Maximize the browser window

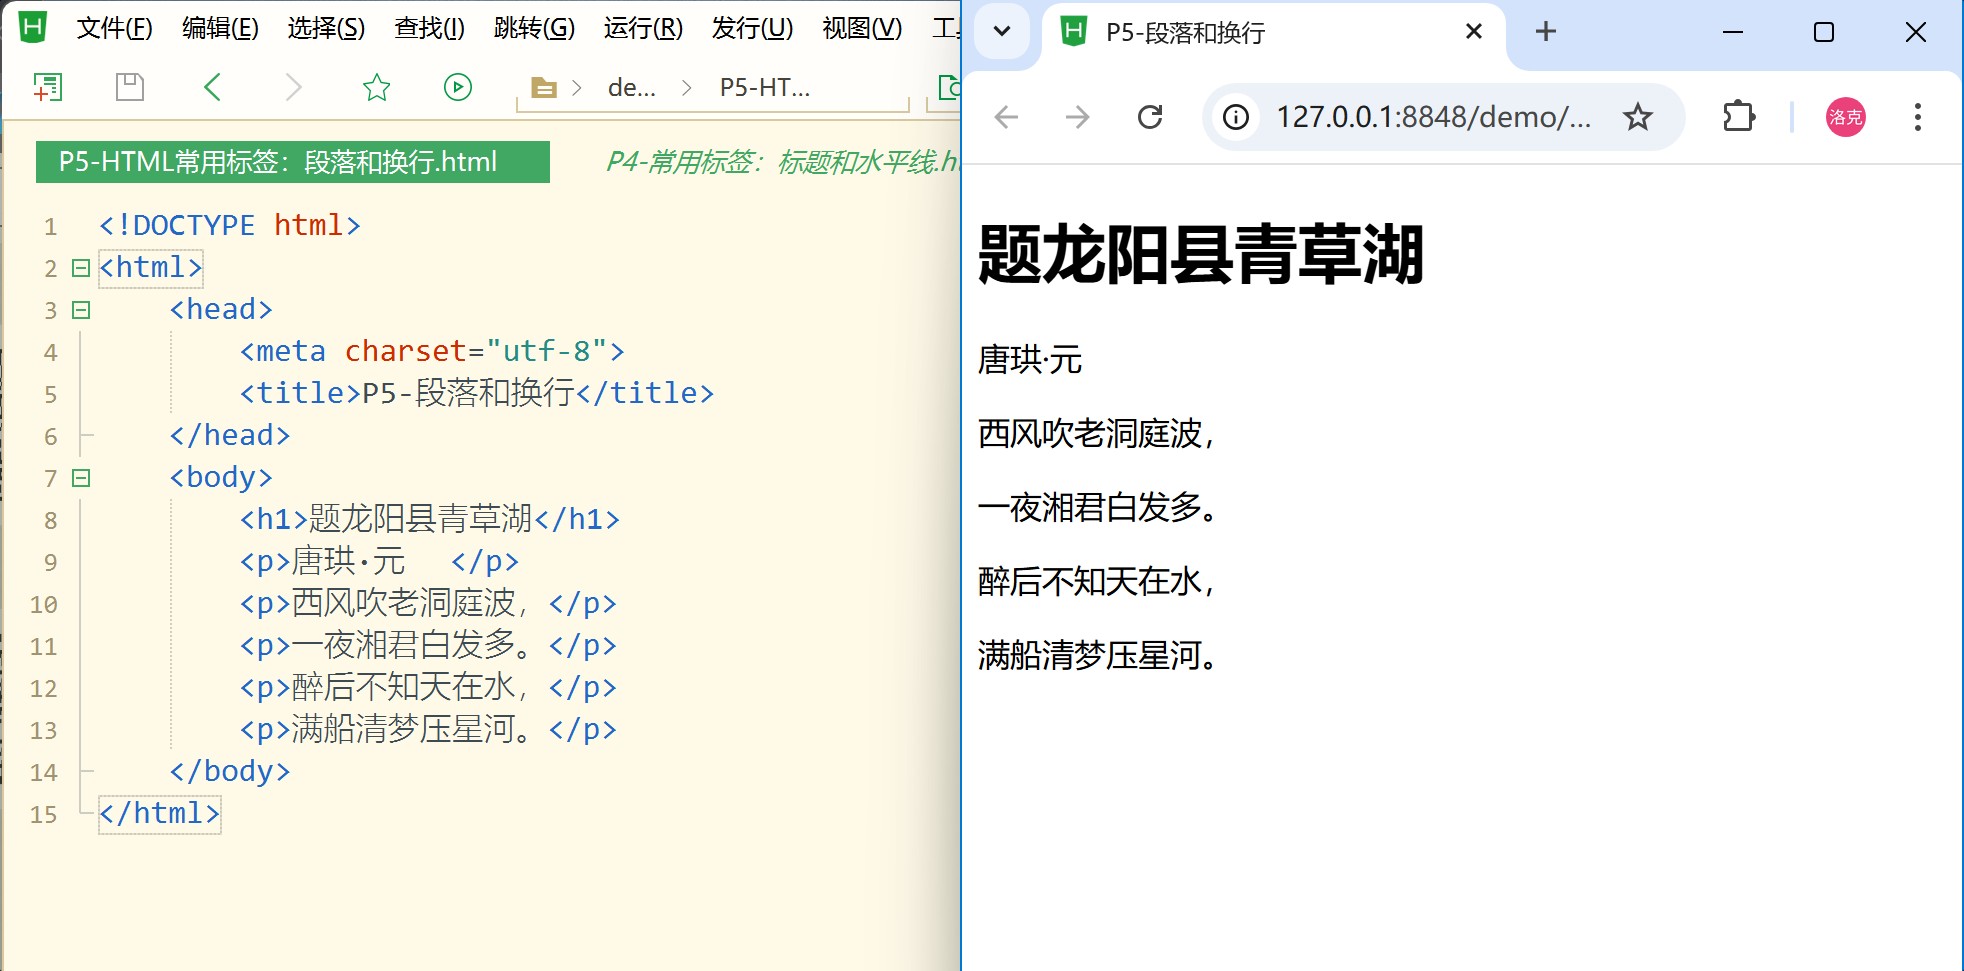pos(1824,32)
